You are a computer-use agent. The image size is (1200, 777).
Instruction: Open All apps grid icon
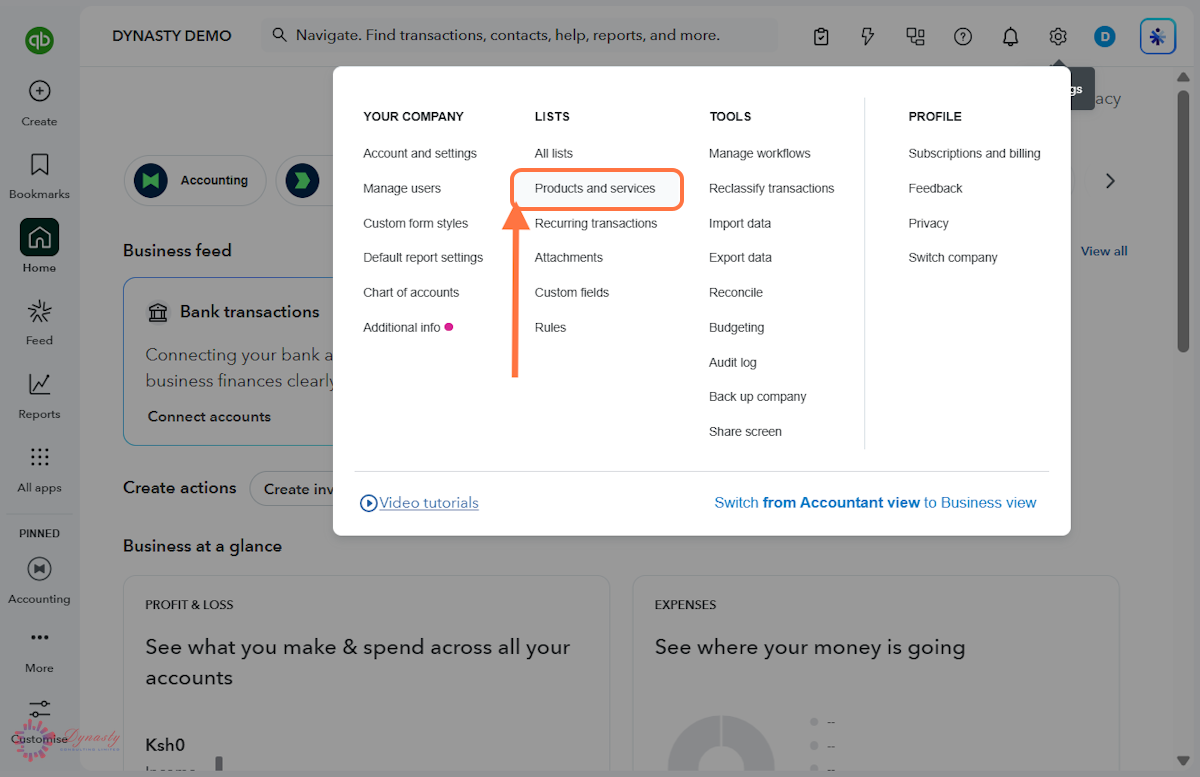point(39,457)
